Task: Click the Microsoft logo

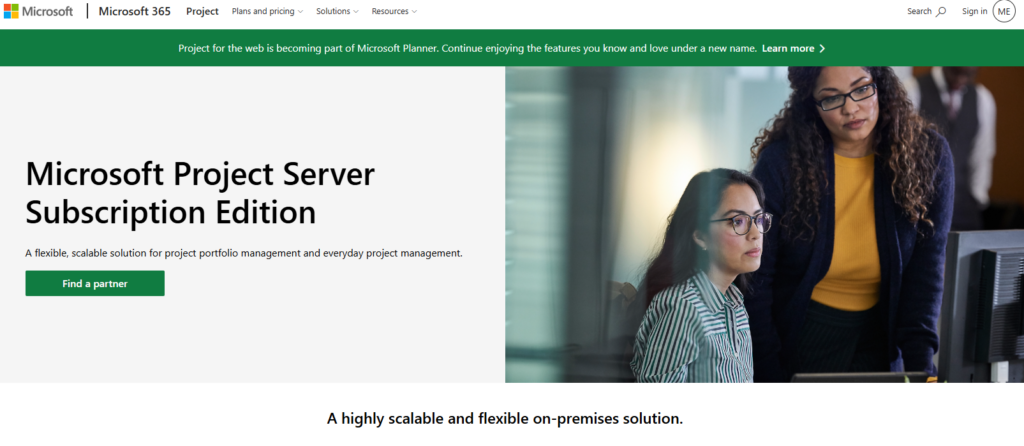Action: click(39, 11)
